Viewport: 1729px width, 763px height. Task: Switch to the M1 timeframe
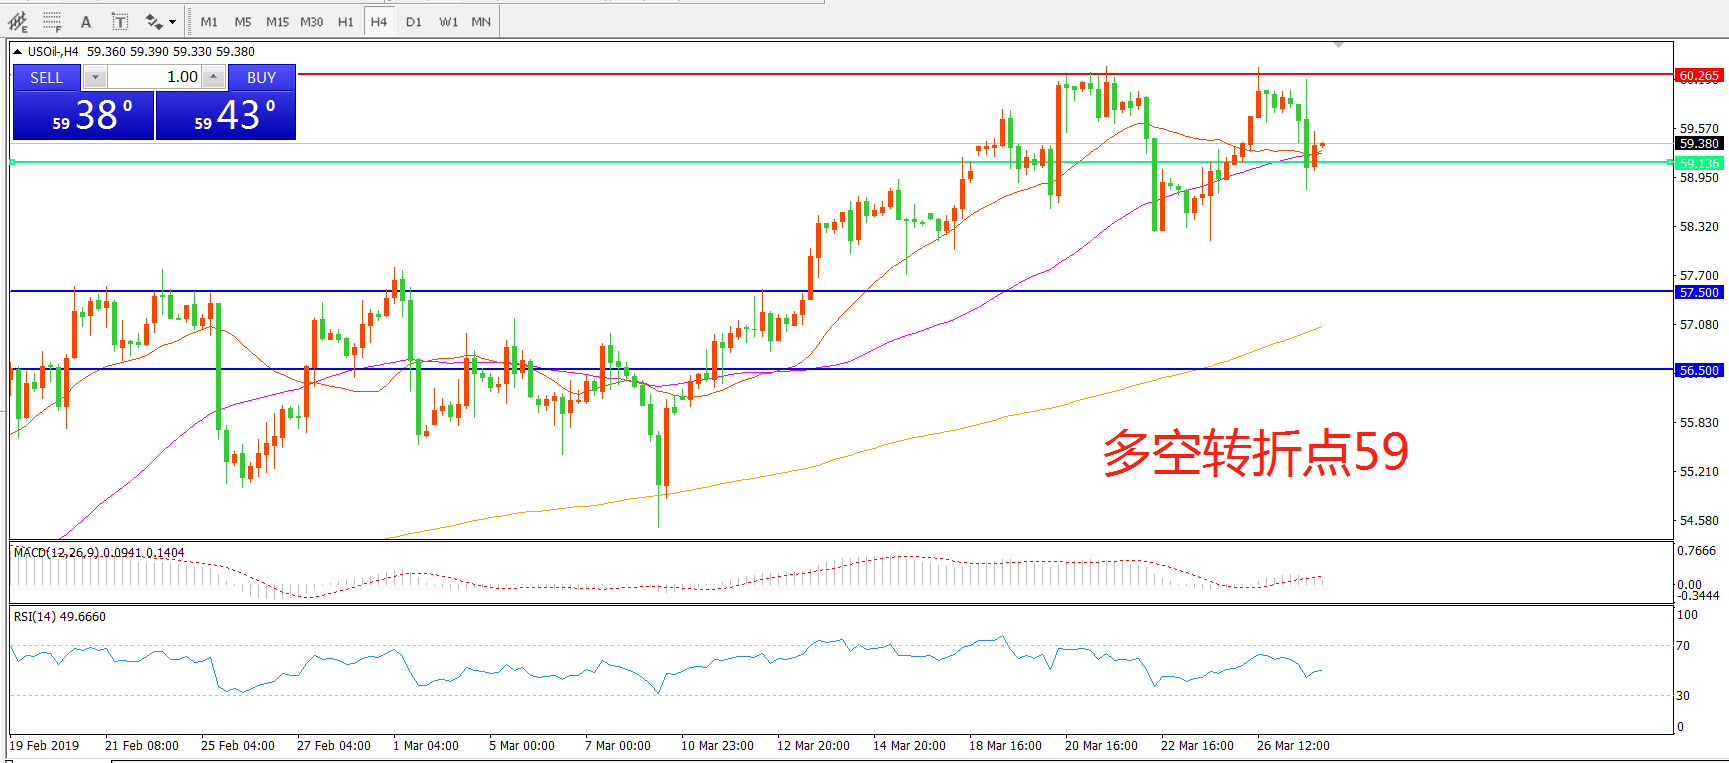(209, 21)
